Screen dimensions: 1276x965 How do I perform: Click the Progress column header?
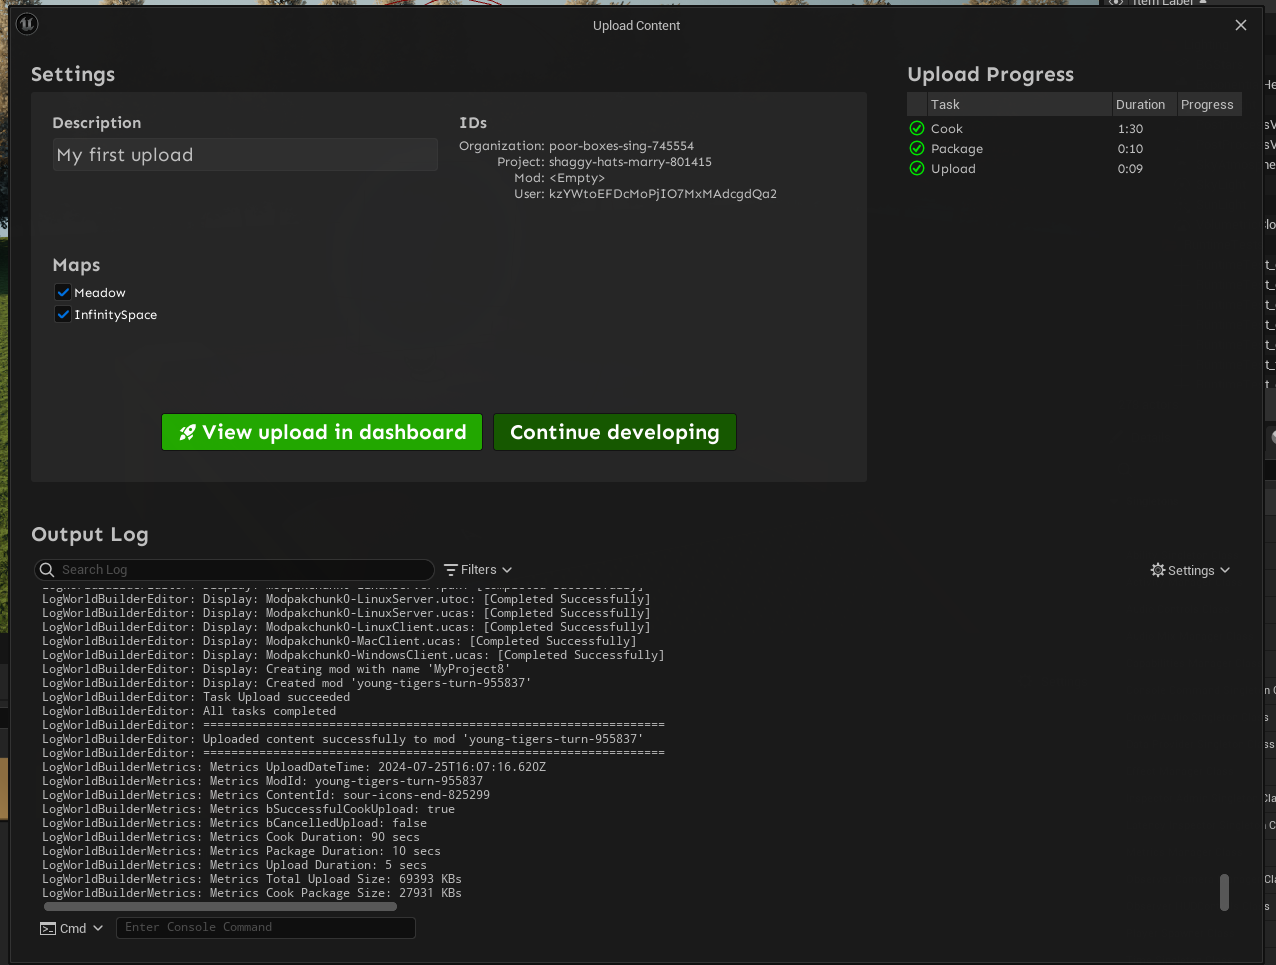coord(1207,105)
